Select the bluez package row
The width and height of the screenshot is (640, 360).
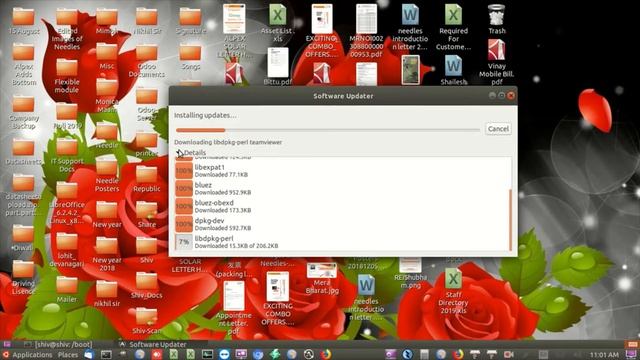pos(342,188)
